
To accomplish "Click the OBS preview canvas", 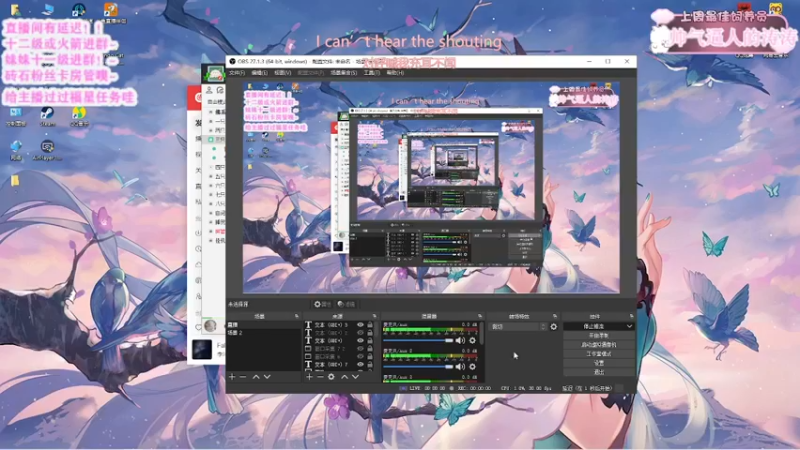I will 431,187.
